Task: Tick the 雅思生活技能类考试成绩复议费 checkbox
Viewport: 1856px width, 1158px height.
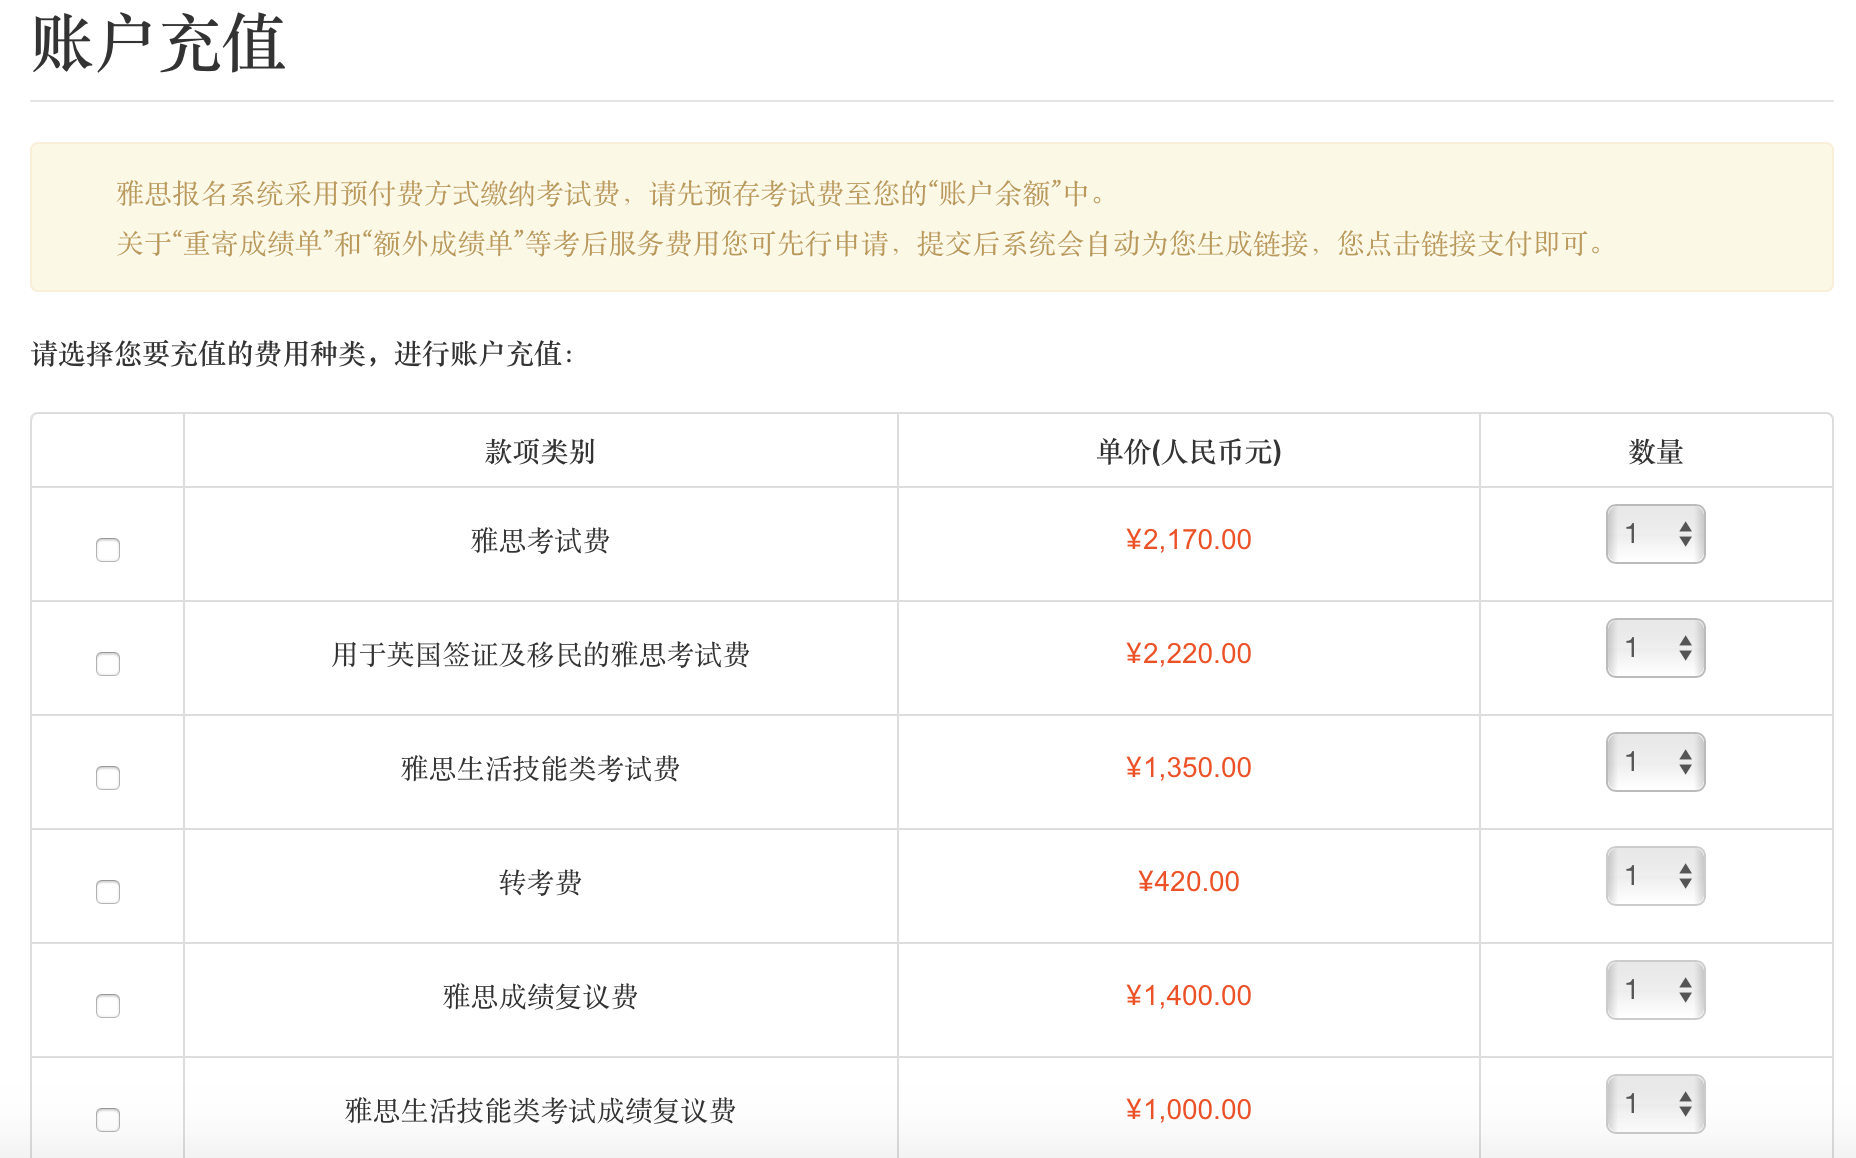Action: pos(108,1120)
